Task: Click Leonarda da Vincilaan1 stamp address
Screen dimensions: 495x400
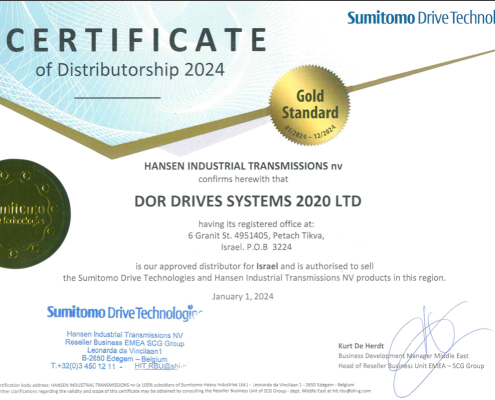Action: click(125, 351)
